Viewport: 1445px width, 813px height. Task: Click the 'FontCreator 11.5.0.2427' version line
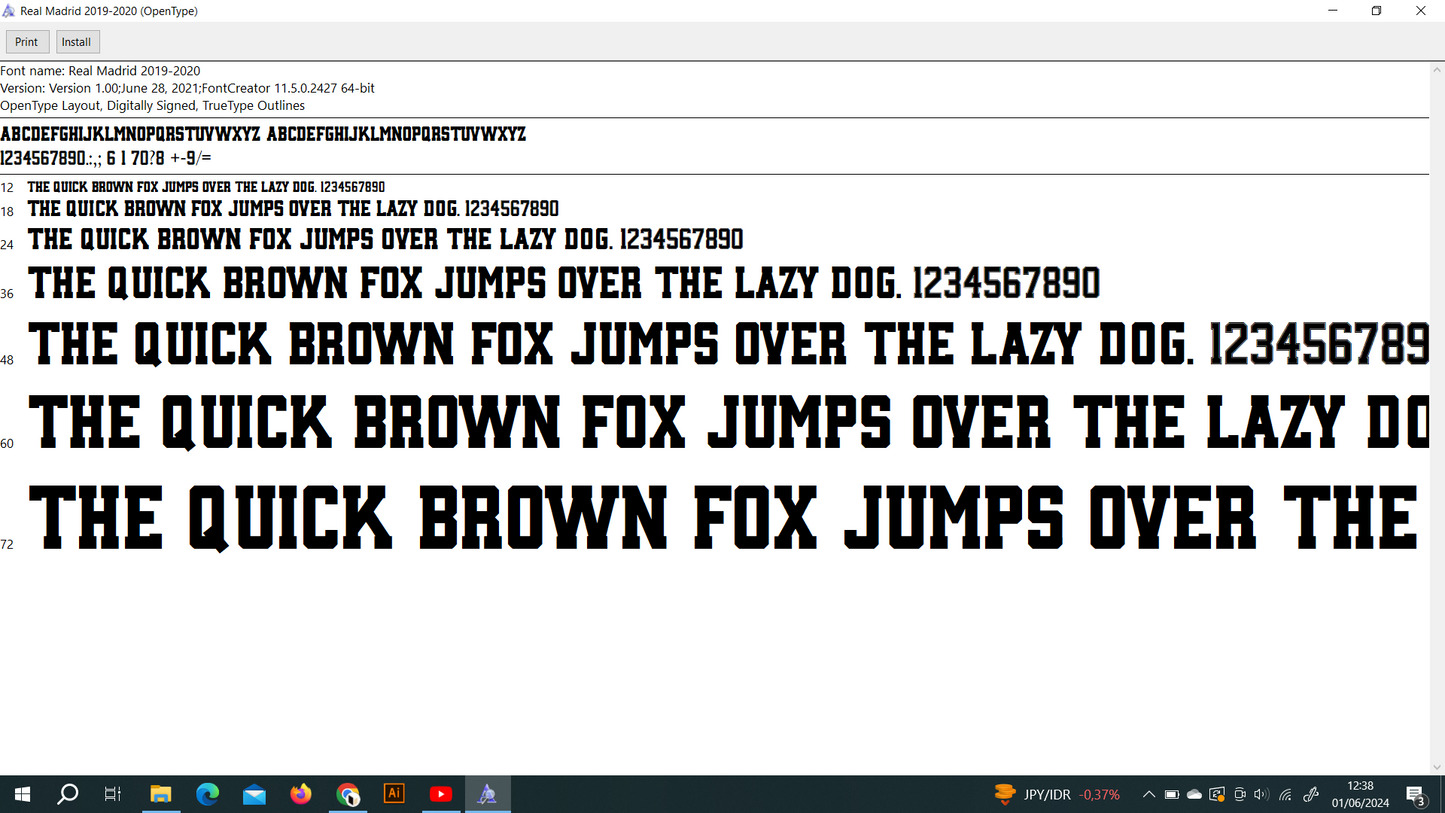point(187,88)
